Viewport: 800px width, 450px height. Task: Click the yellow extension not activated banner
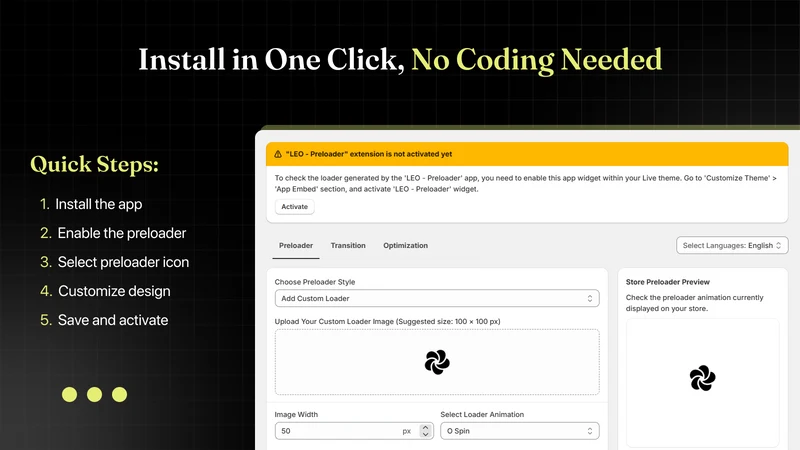pyautogui.click(x=527, y=154)
